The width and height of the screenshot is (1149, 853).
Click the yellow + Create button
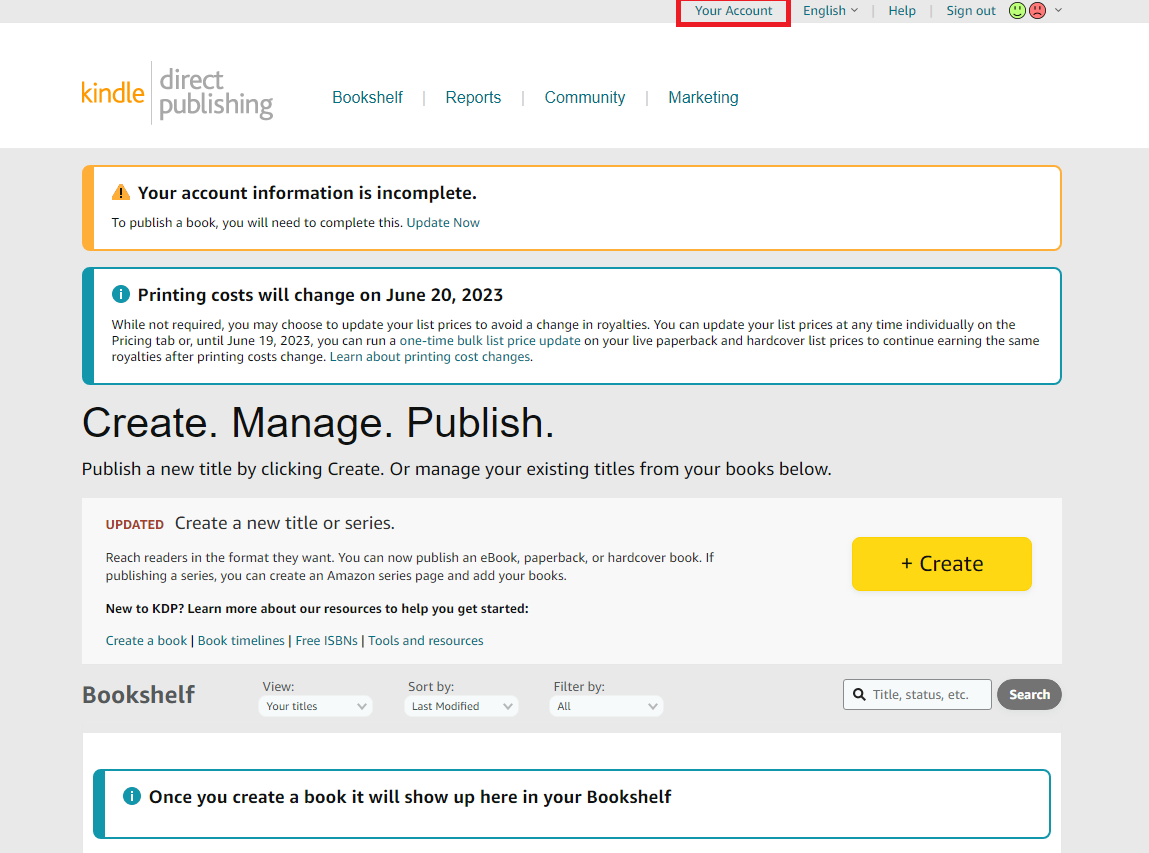tap(942, 564)
